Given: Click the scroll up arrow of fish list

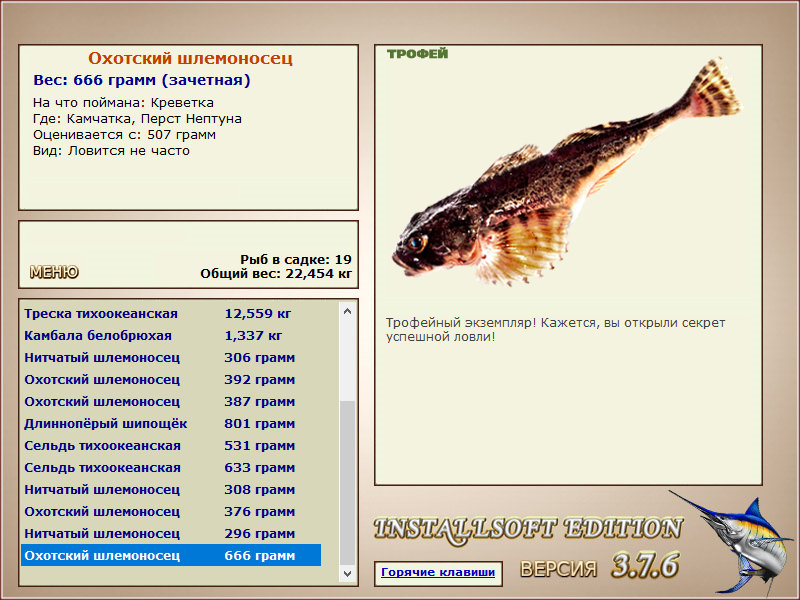Looking at the screenshot, I should 347,311.
